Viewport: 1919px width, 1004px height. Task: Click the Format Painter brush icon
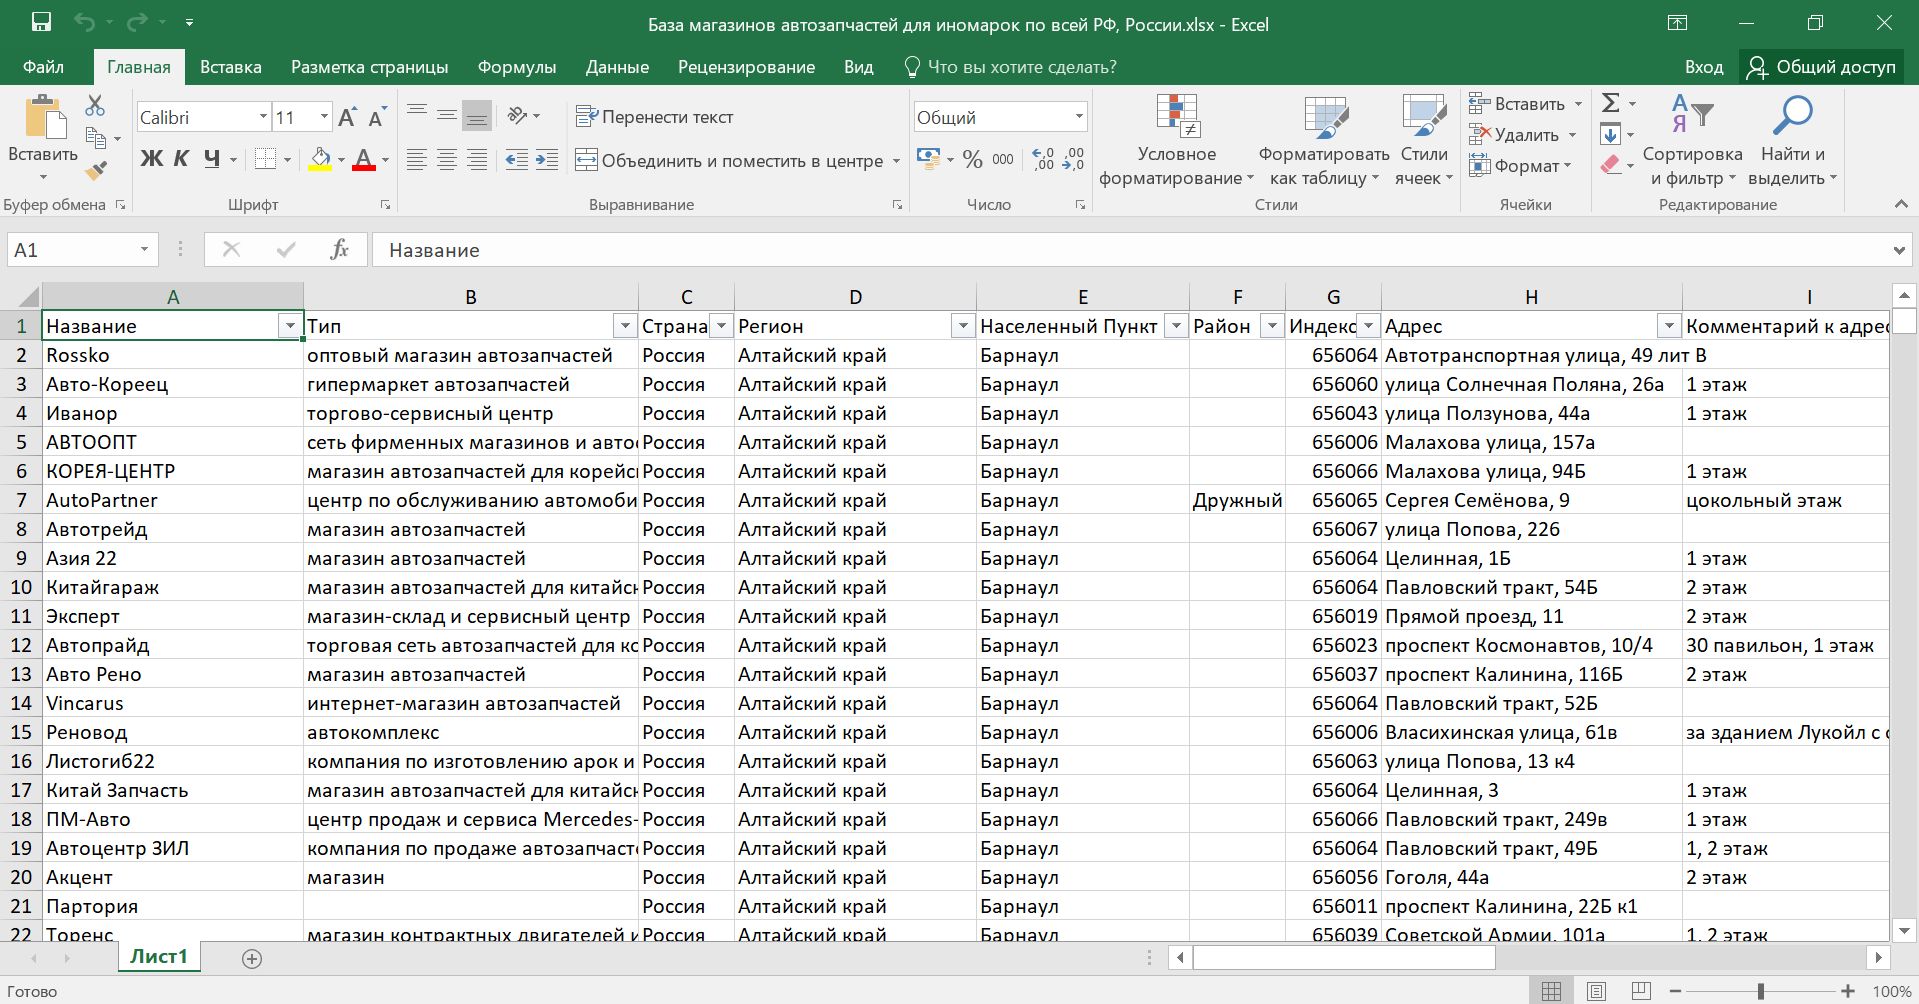tap(96, 172)
